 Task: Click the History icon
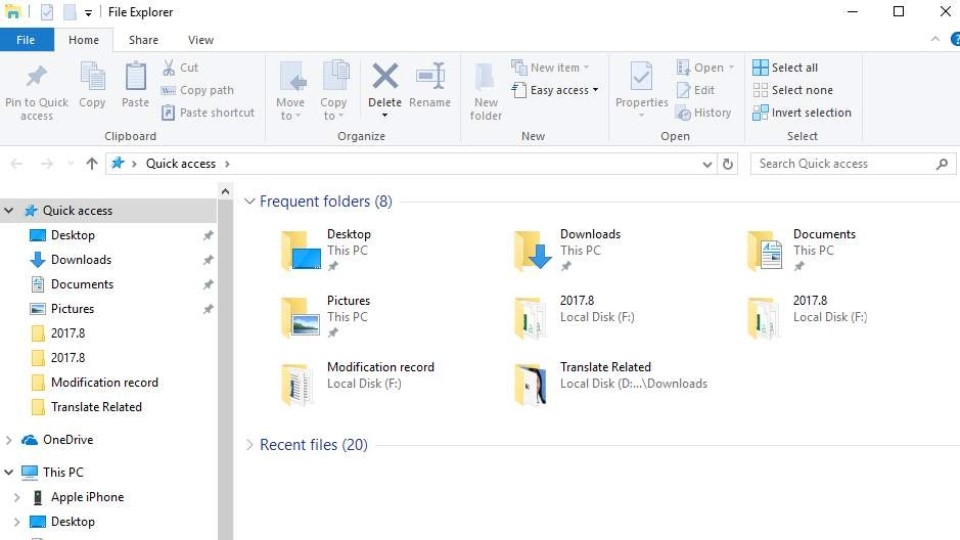(683, 113)
